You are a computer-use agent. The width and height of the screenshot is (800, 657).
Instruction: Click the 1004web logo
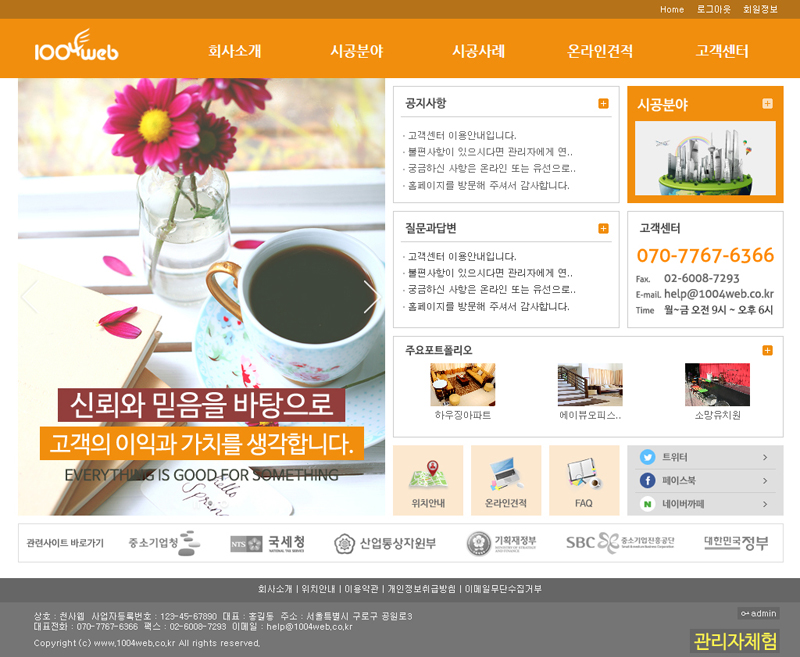click(76, 50)
